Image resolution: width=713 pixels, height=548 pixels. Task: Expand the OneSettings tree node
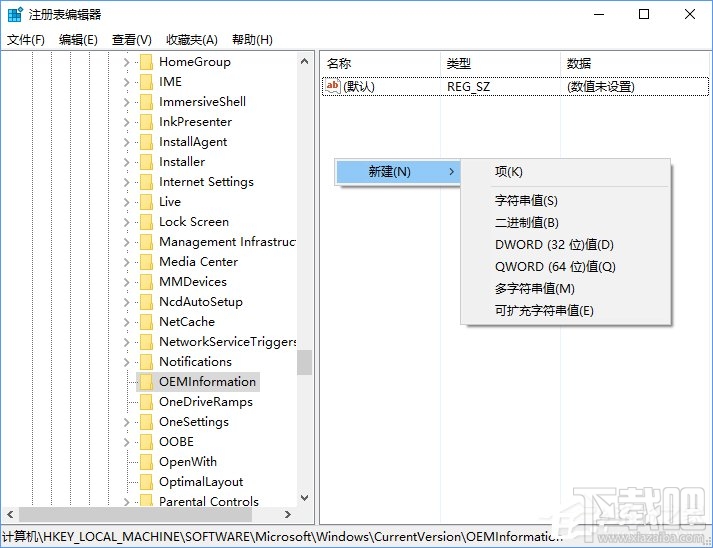pos(126,422)
